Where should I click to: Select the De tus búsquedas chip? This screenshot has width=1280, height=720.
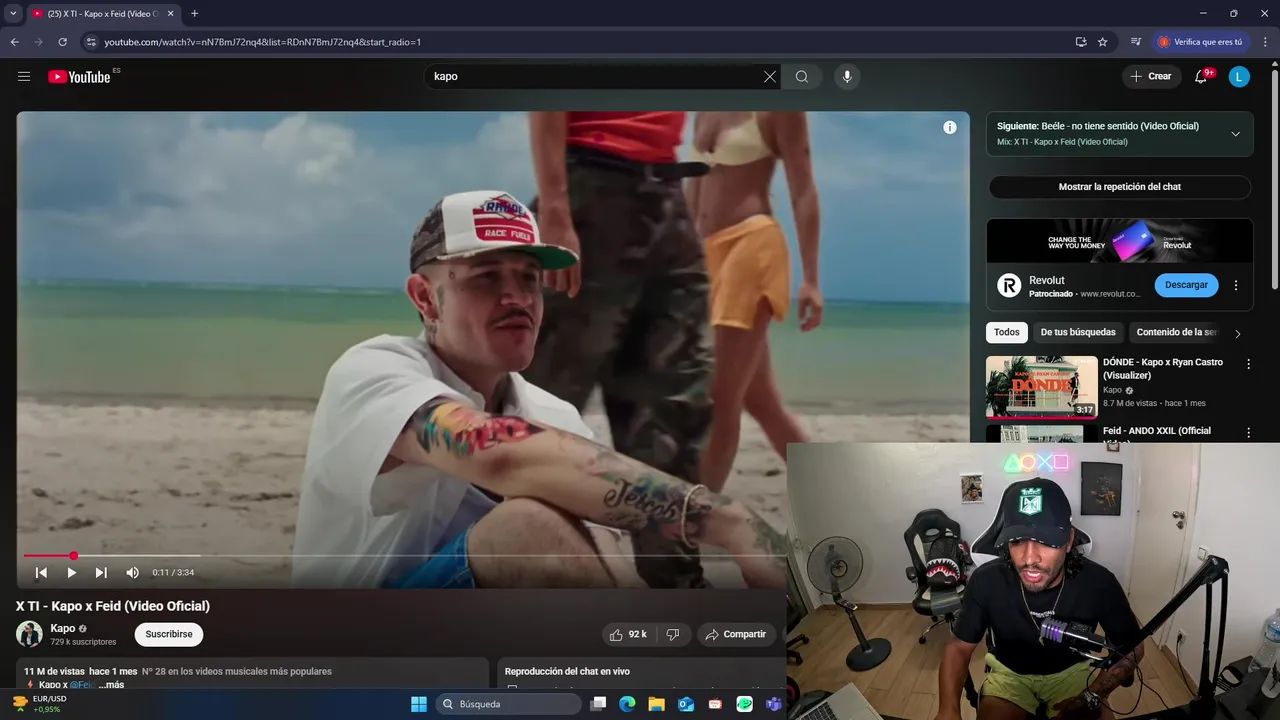coord(1078,332)
